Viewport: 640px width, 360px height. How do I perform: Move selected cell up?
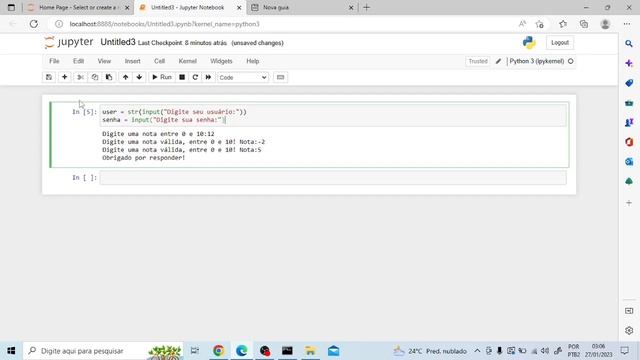click(x=125, y=77)
